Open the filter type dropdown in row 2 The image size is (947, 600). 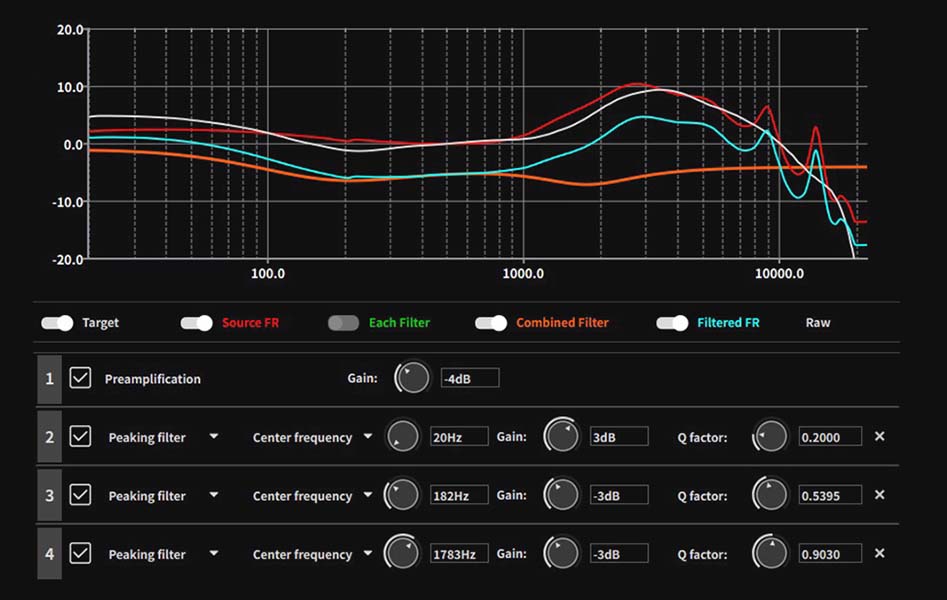[x=213, y=437]
